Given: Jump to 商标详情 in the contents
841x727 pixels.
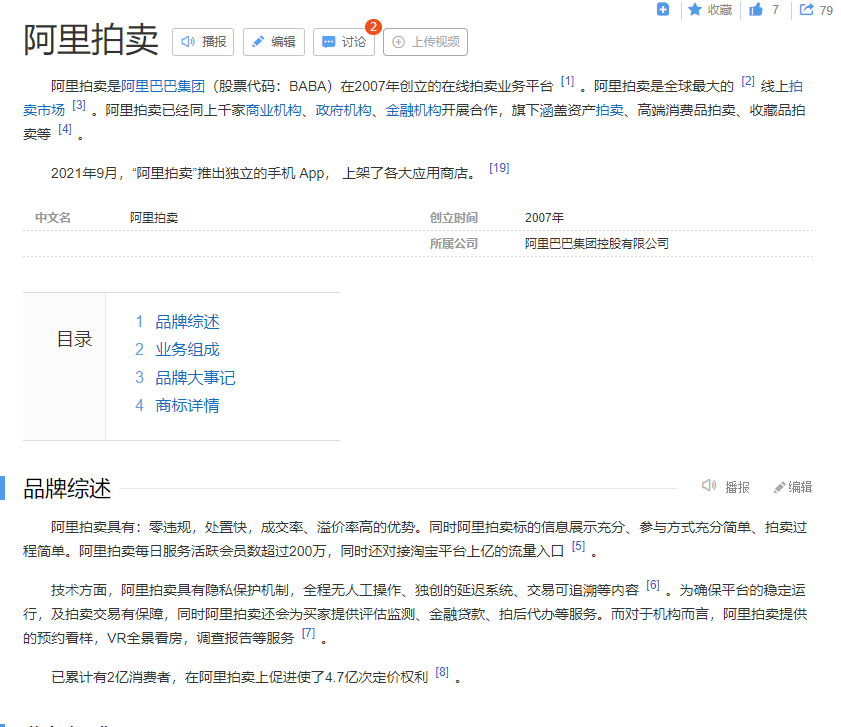Looking at the screenshot, I should [187, 406].
